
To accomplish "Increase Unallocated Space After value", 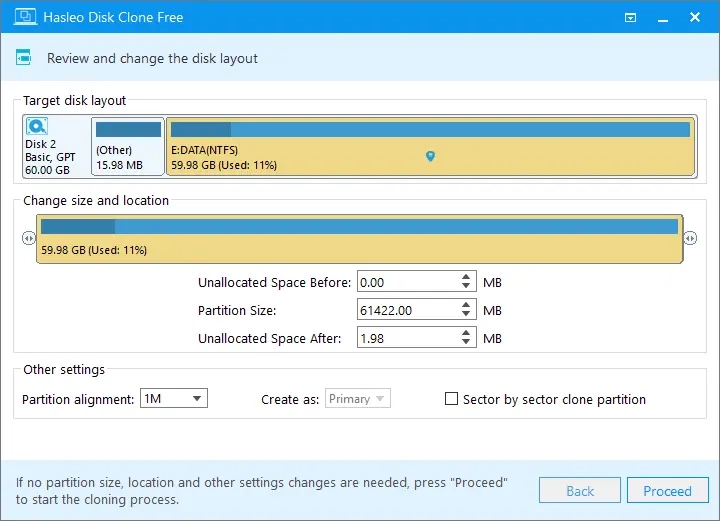I will click(466, 333).
